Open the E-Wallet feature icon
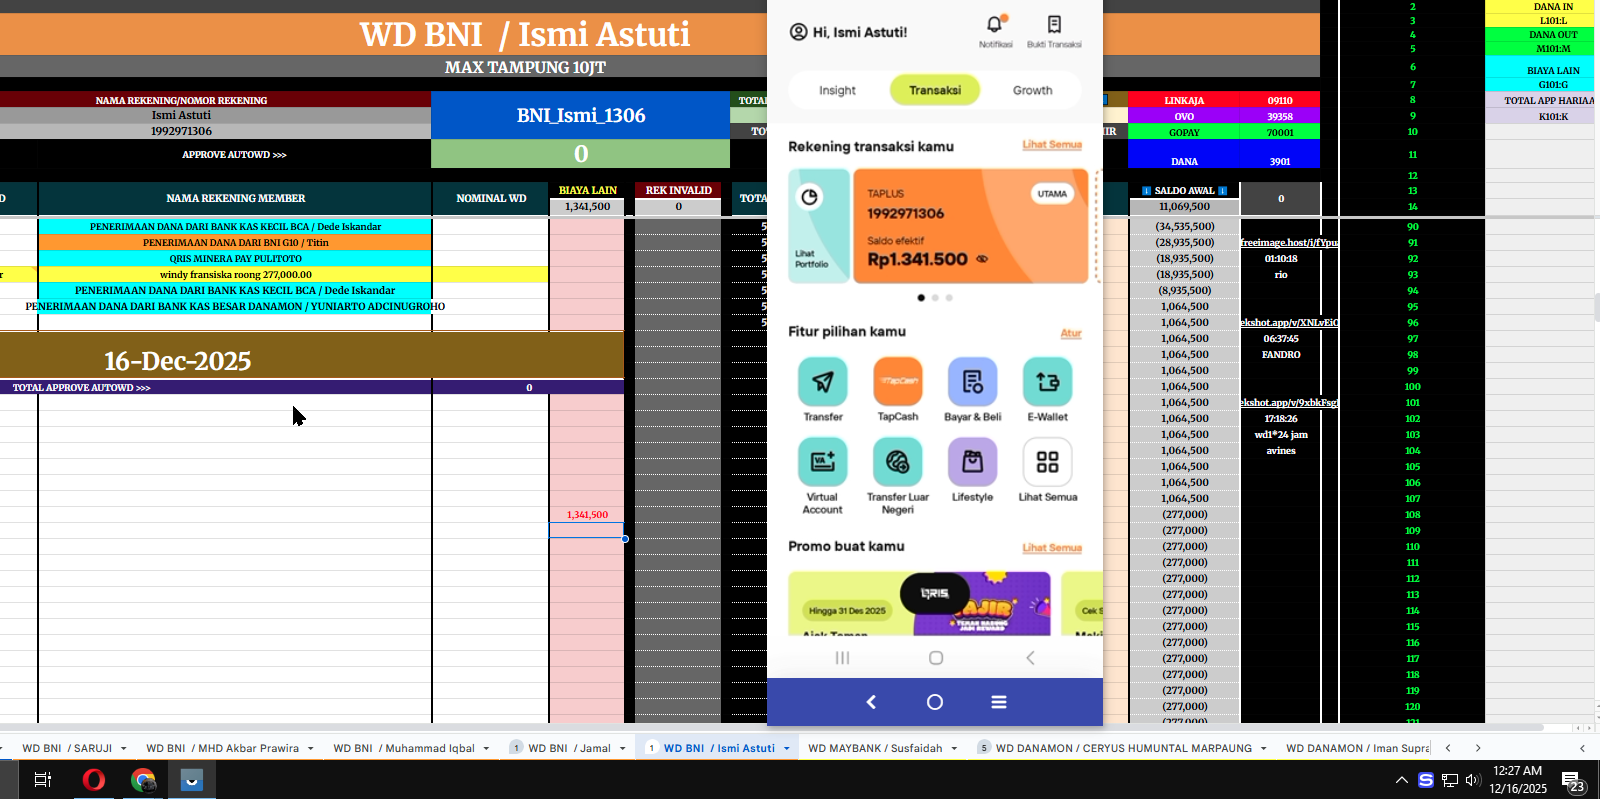1600x799 pixels. 1048,381
